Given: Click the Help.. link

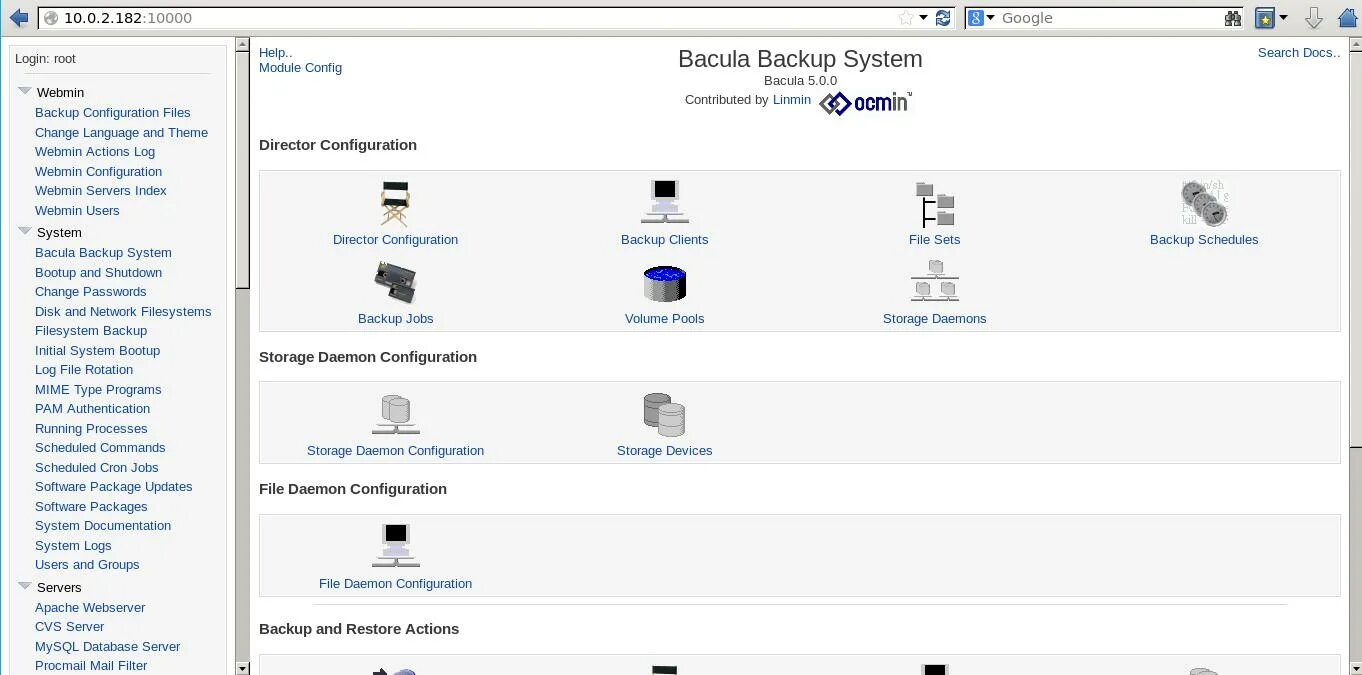Looking at the screenshot, I should coord(275,53).
